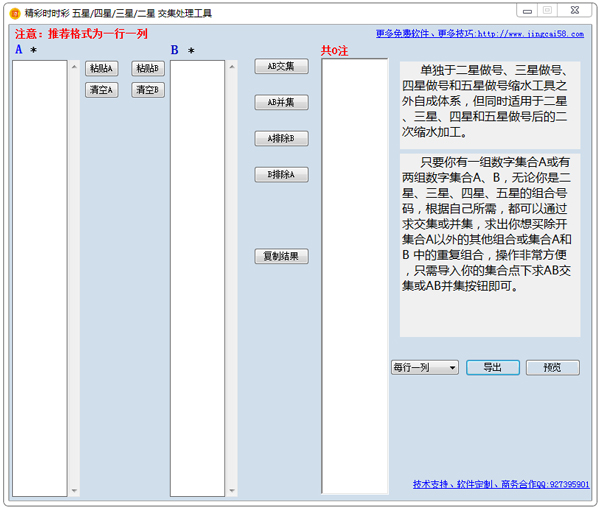Copy results with 复制结果 button
The image size is (600, 509).
coord(281,256)
